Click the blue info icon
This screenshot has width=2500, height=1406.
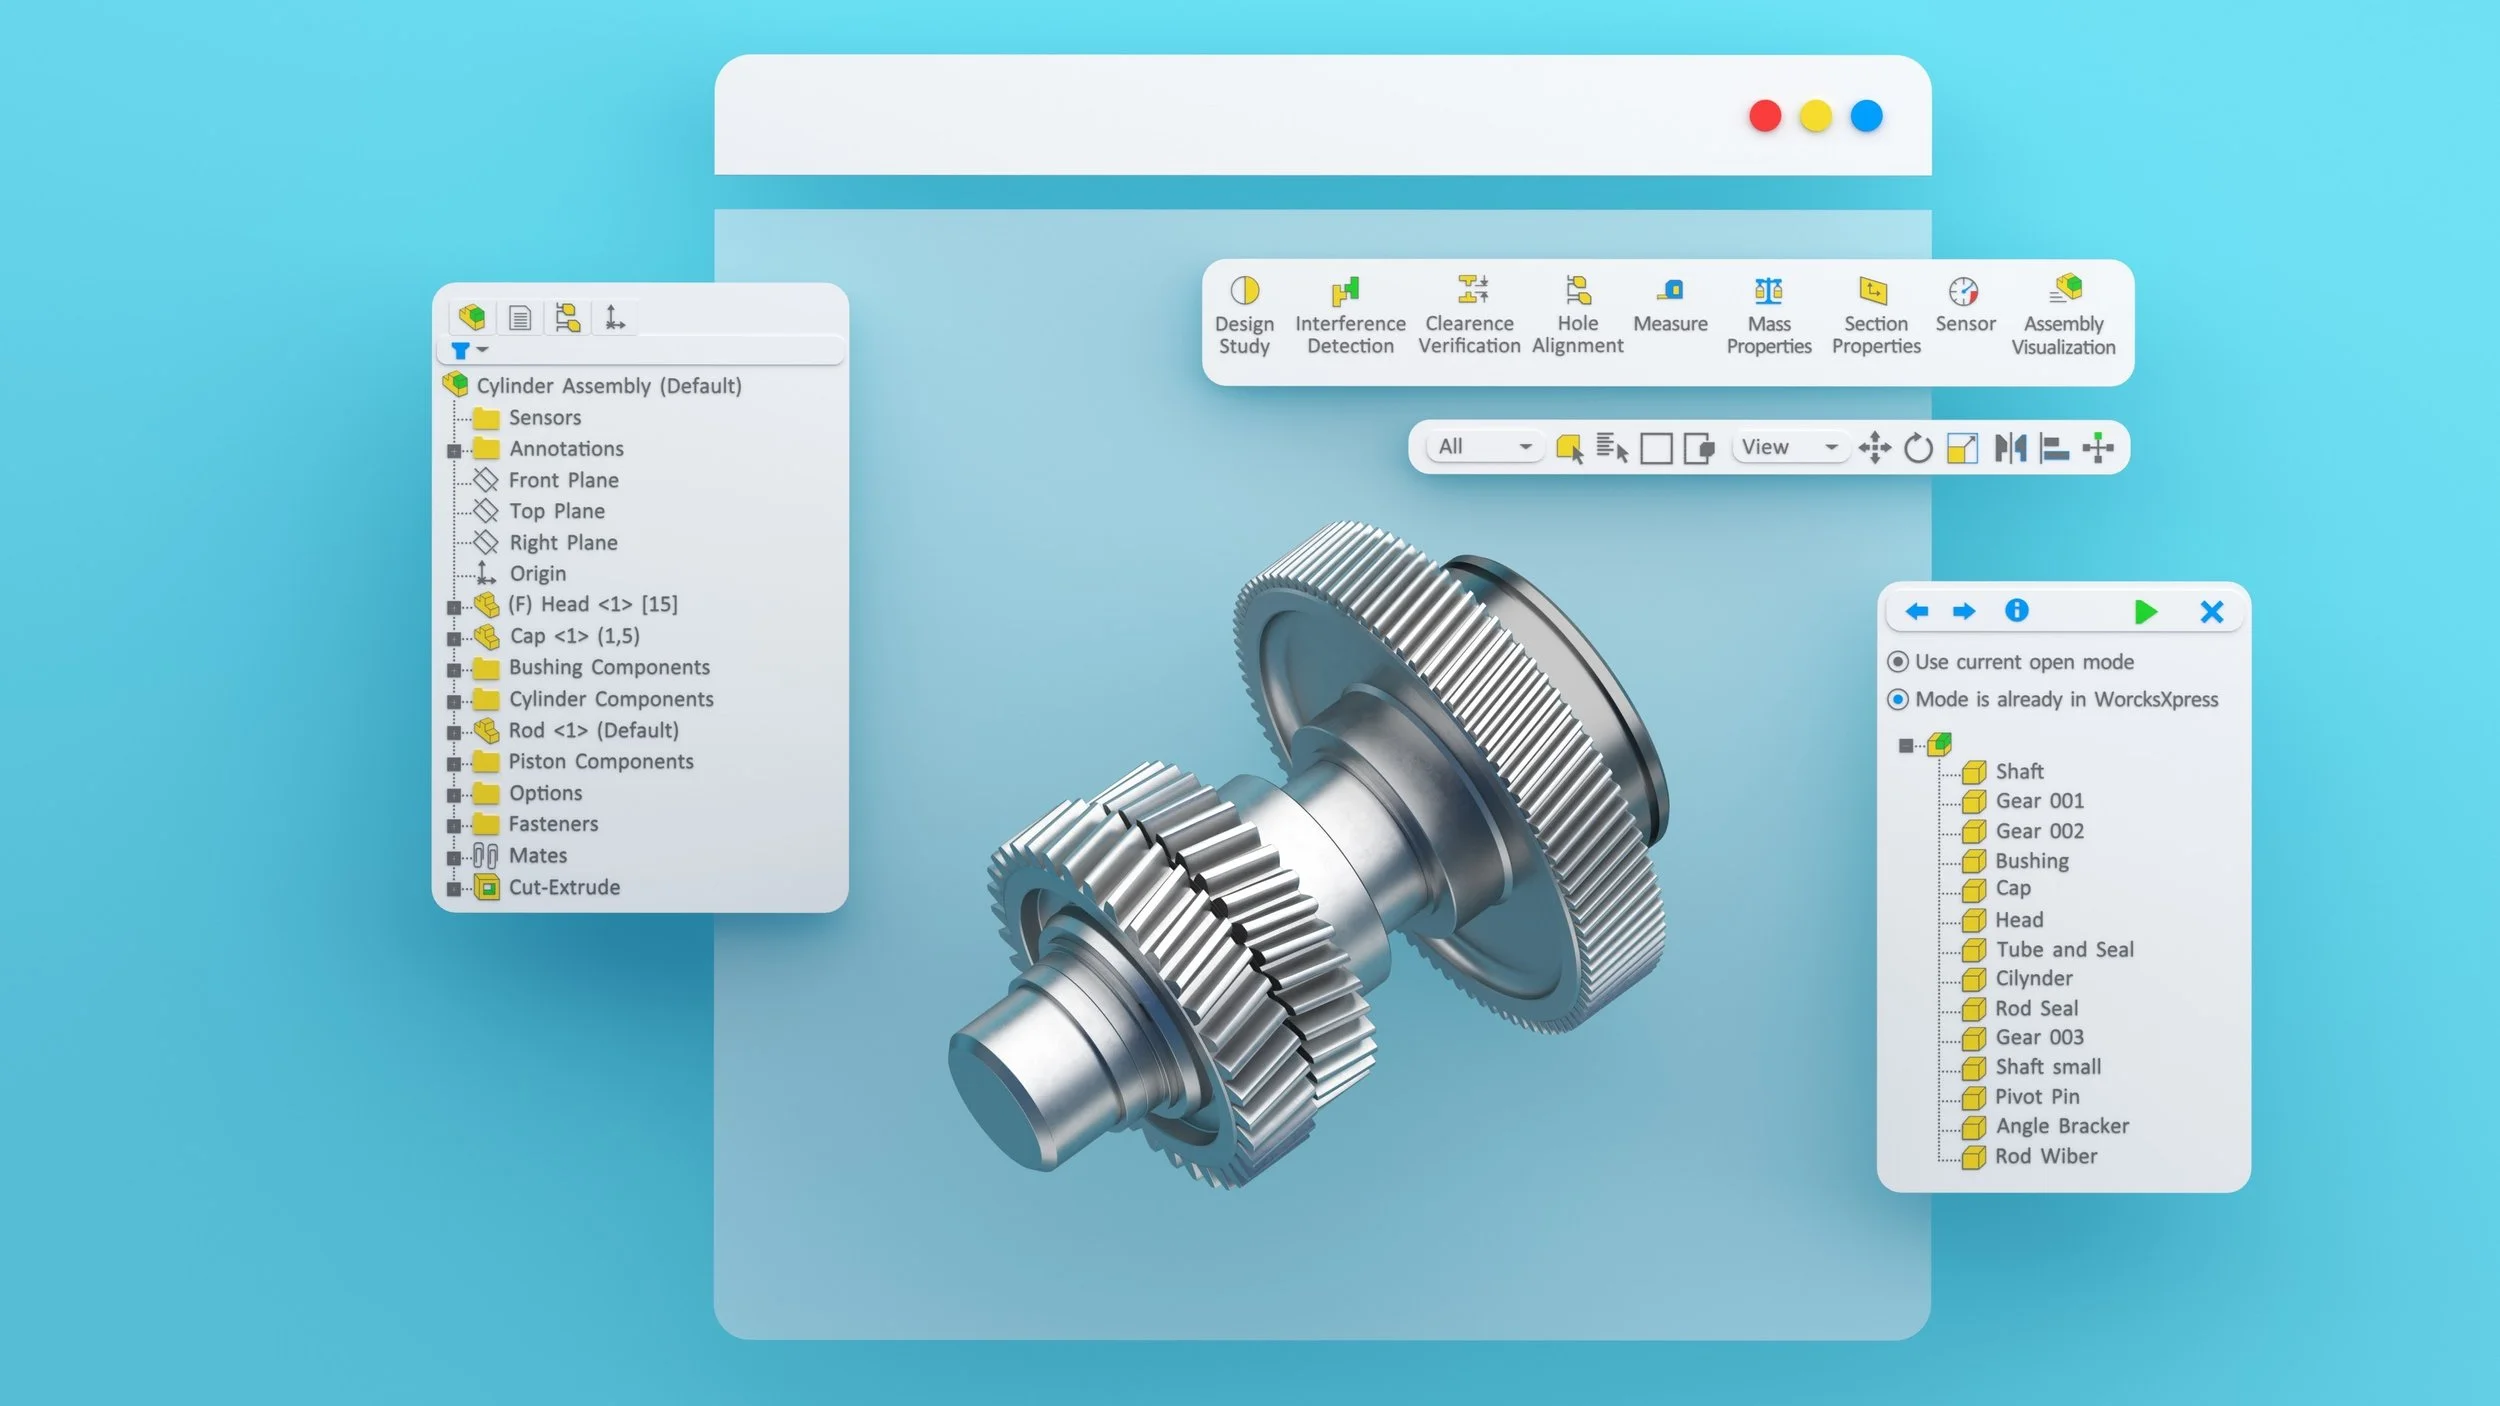[2016, 611]
